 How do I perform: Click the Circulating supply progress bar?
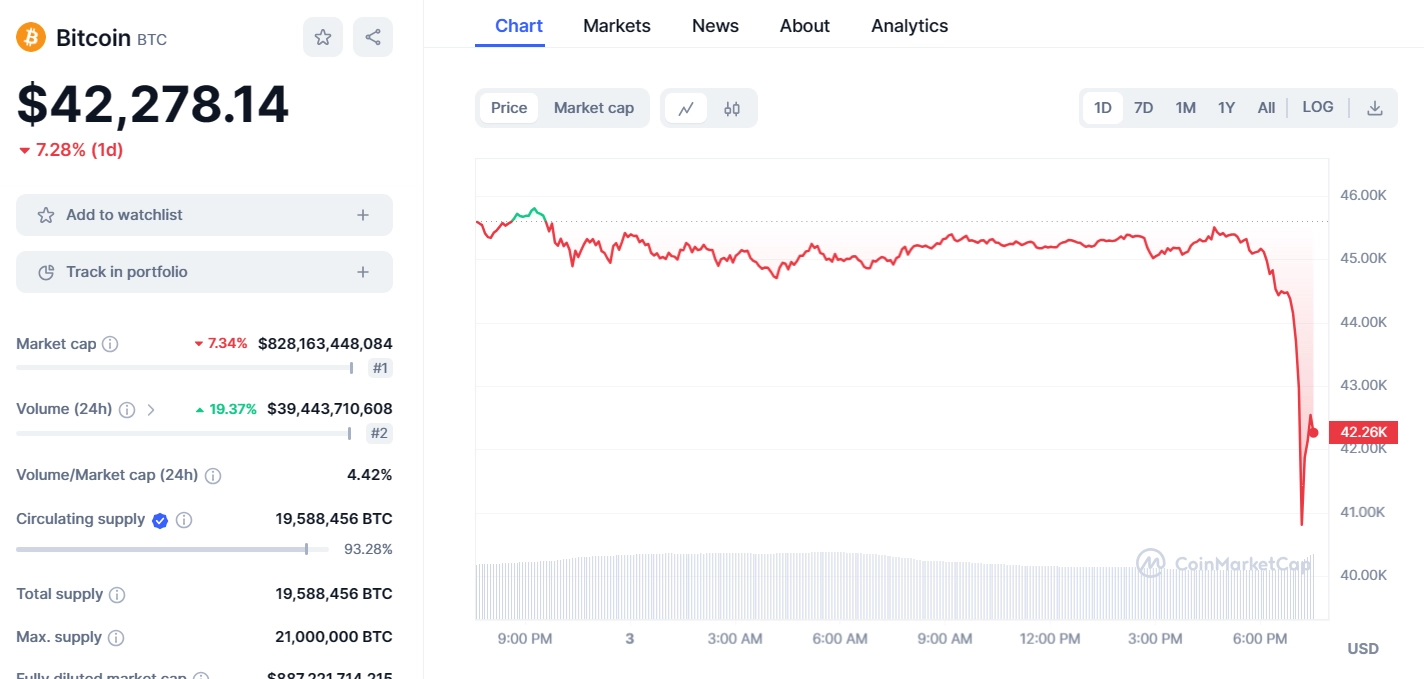point(172,549)
